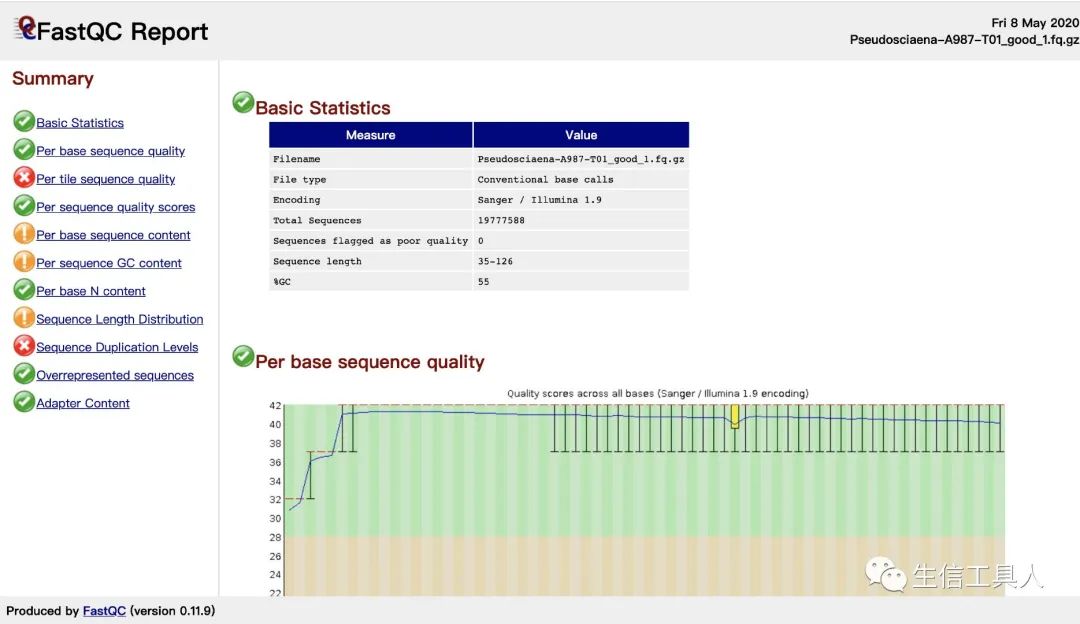Click green check icon beside Overrepresented sequences
The height and width of the screenshot is (624, 1080).
click(23, 373)
